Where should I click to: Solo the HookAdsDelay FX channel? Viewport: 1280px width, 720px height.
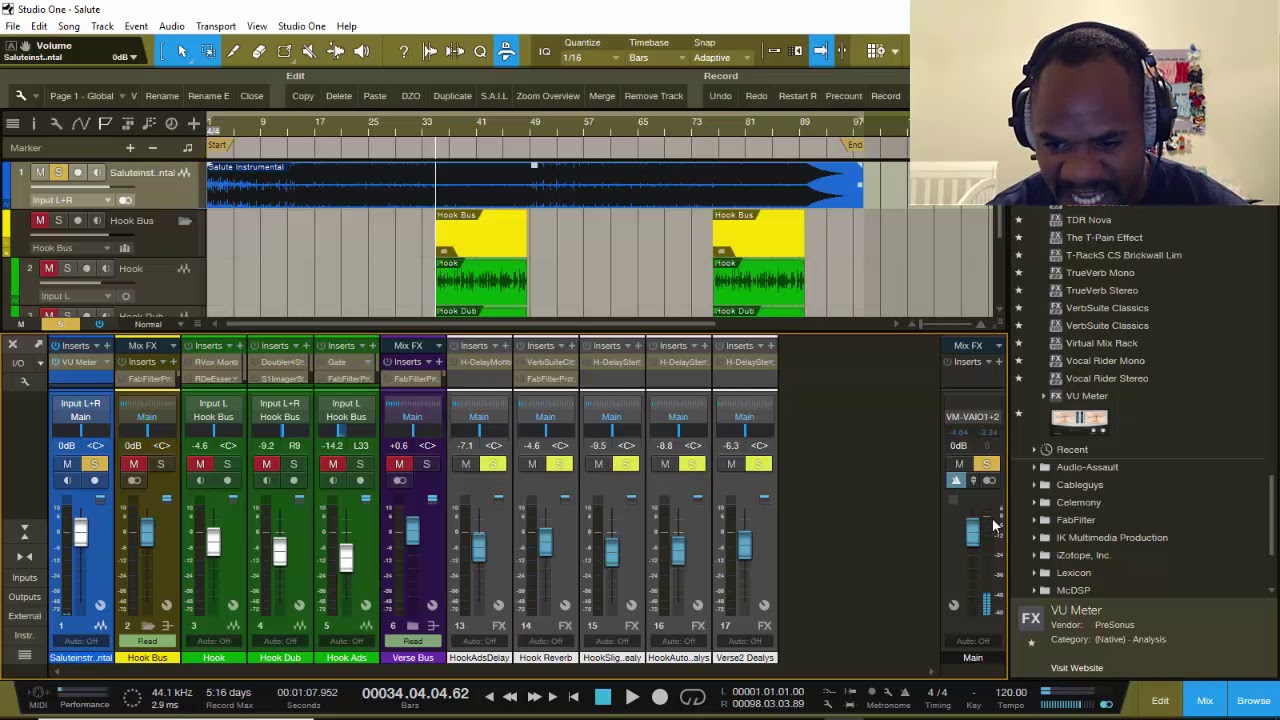(x=492, y=464)
